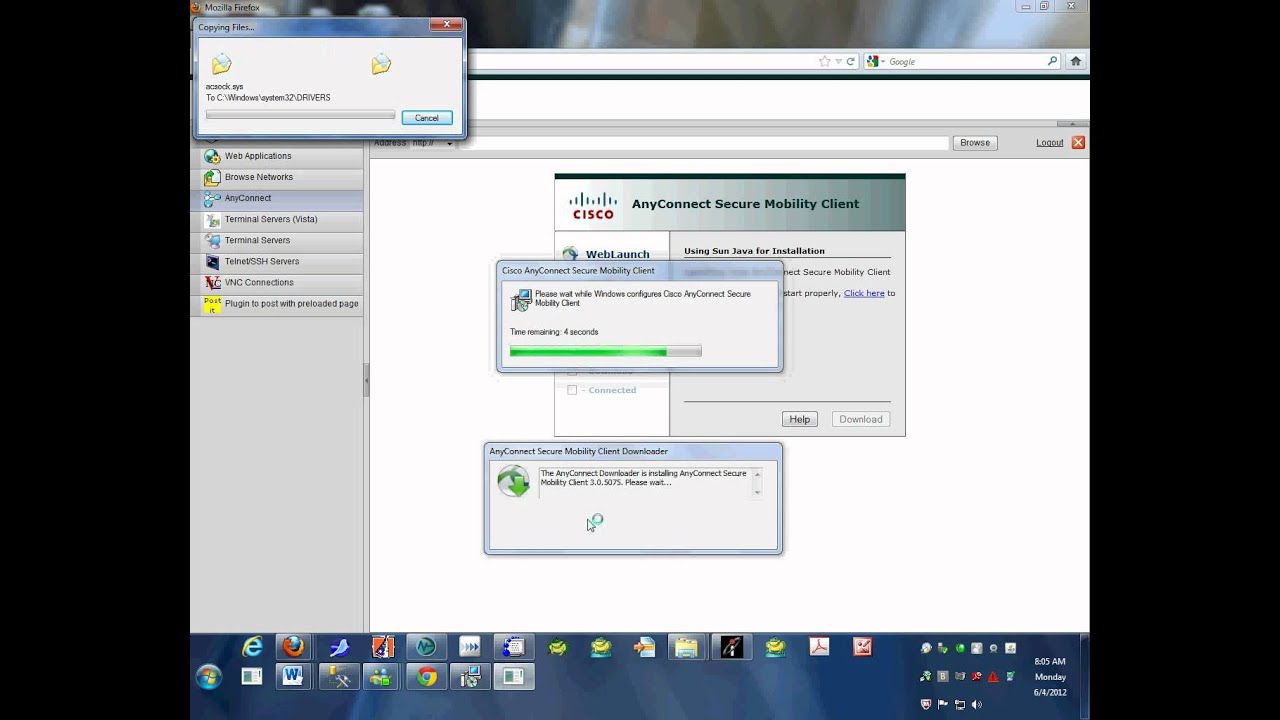Click the Telnet/SSH Servers console icon
This screenshot has width=1280, height=720.
212,261
